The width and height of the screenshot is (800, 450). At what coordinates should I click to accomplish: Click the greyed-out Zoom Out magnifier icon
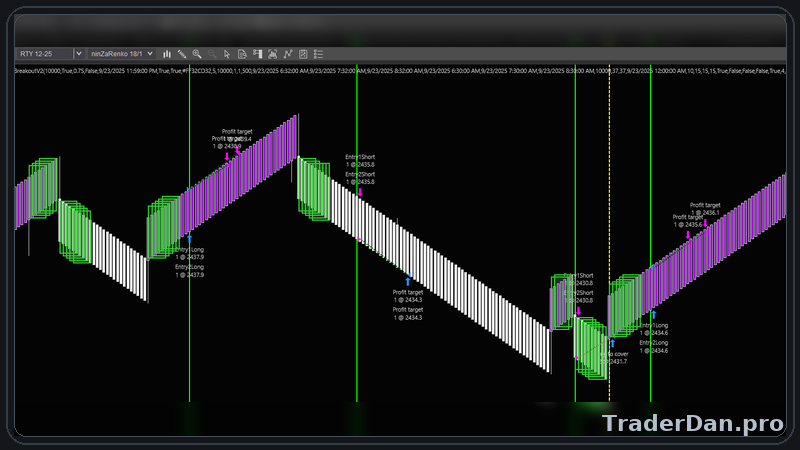point(212,54)
